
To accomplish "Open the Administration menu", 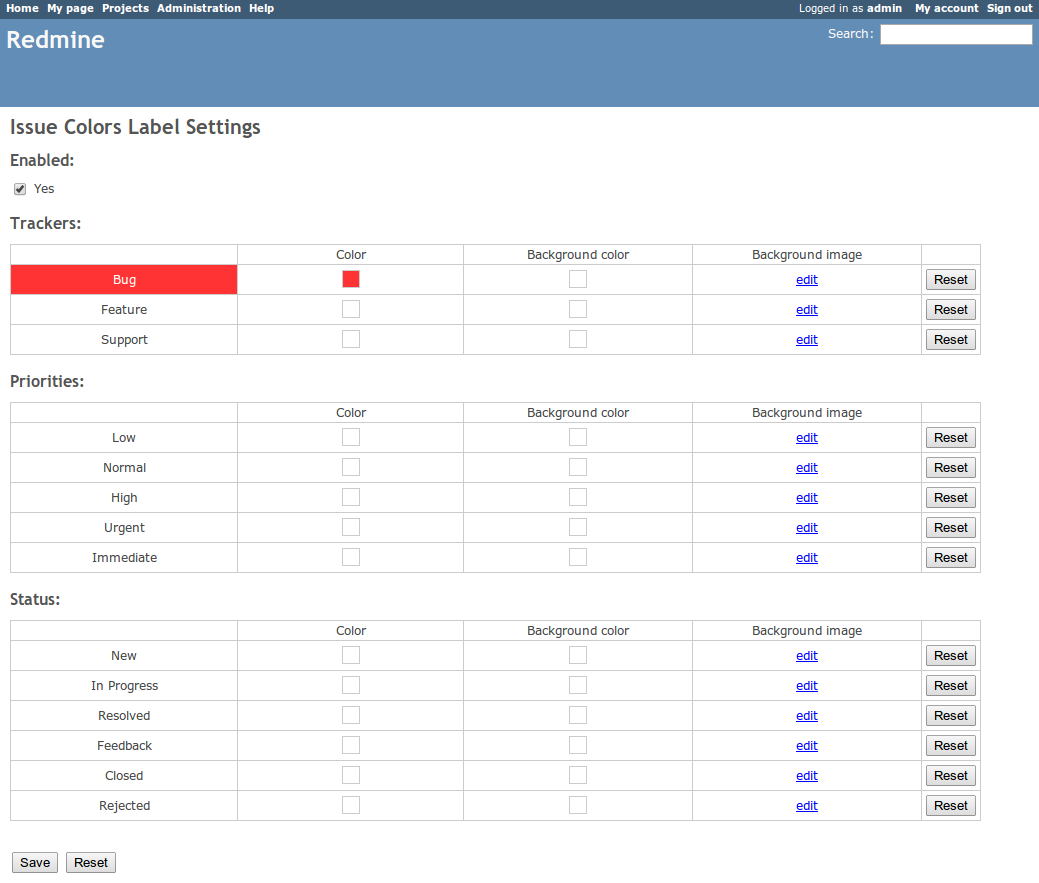I will point(199,8).
